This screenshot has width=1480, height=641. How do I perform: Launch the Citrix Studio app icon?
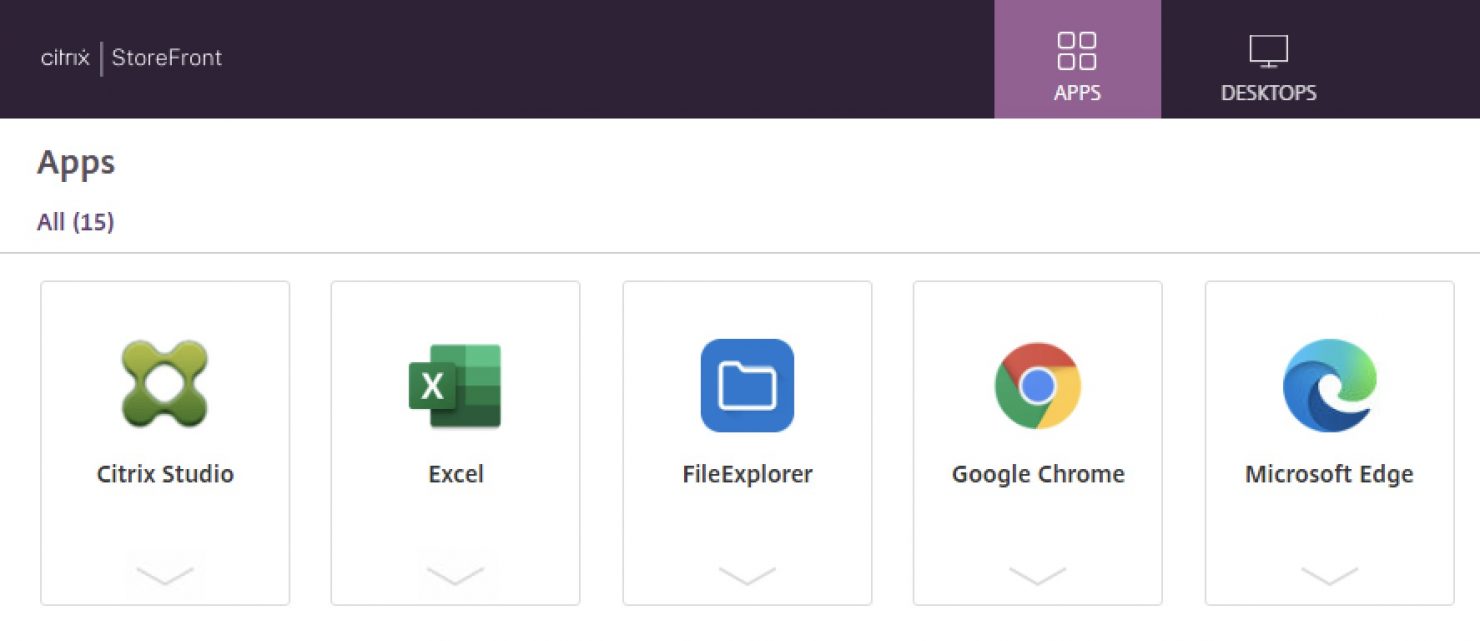(x=165, y=386)
